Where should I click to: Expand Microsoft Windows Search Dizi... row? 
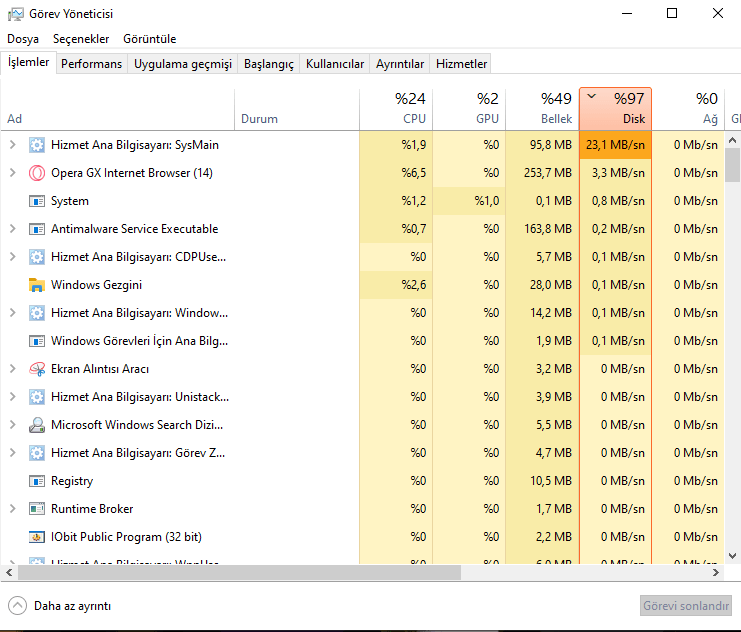pyautogui.click(x=13, y=425)
